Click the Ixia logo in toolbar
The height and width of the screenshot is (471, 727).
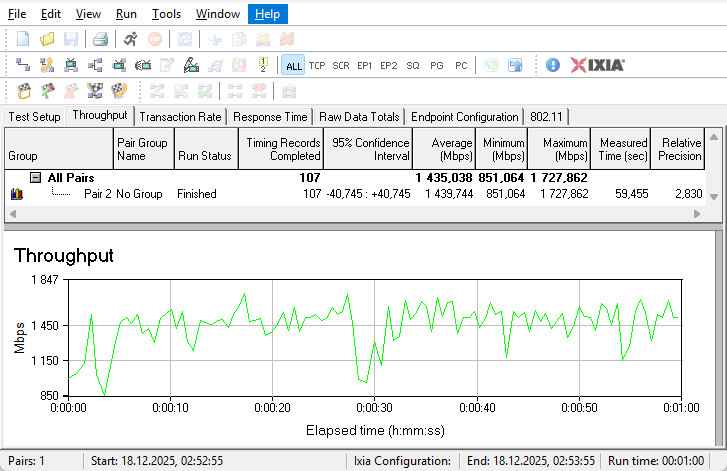[x=598, y=65]
